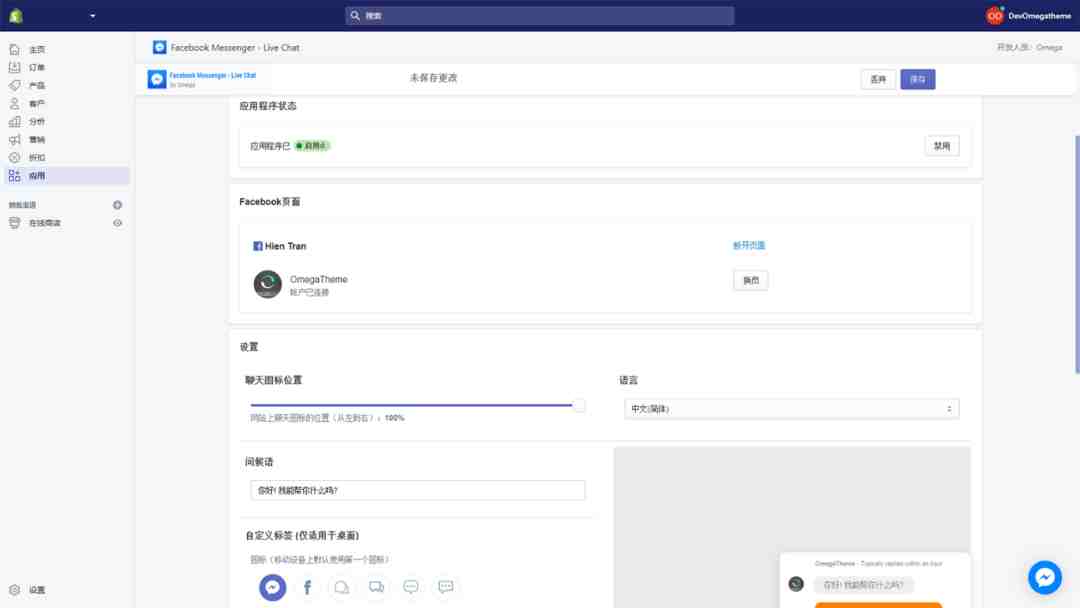Select the Messenger bolt chat icon option

pos(273,587)
